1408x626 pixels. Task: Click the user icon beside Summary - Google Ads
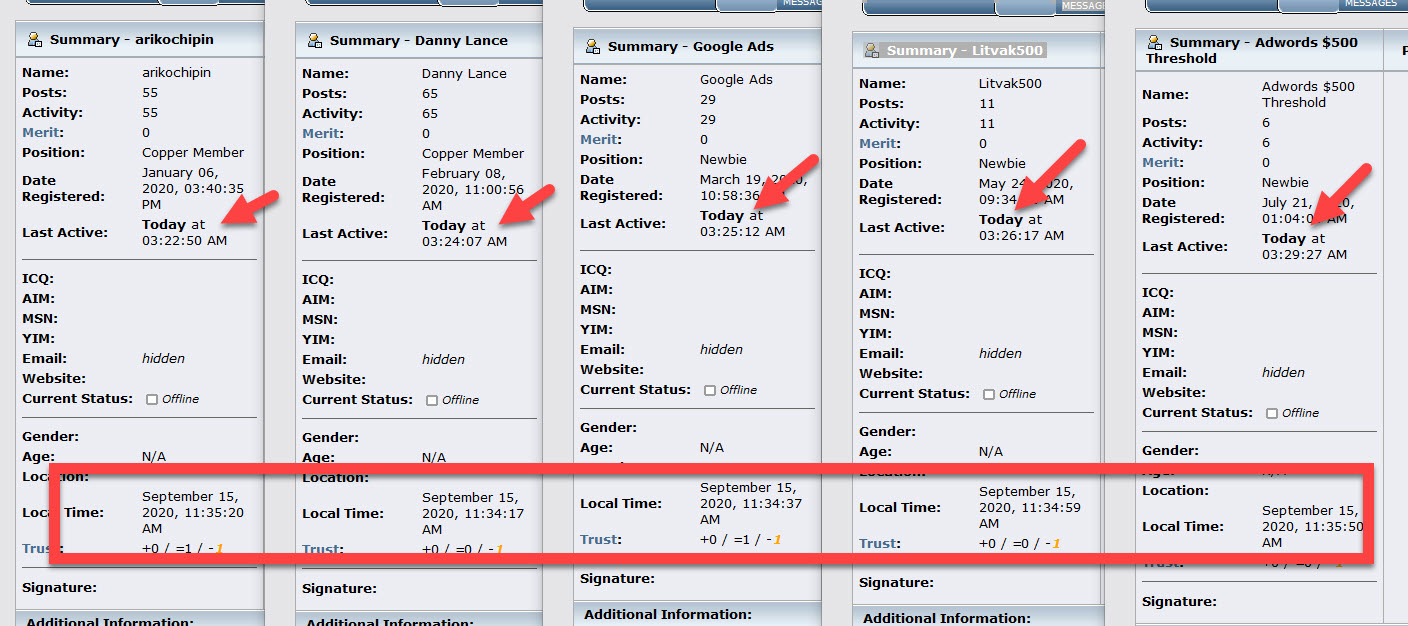(x=593, y=47)
